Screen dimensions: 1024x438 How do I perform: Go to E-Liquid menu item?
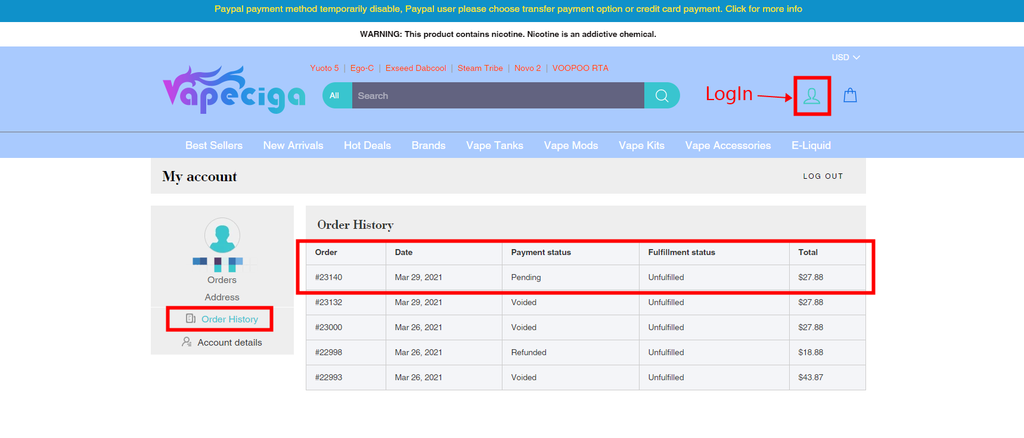pyautogui.click(x=811, y=146)
